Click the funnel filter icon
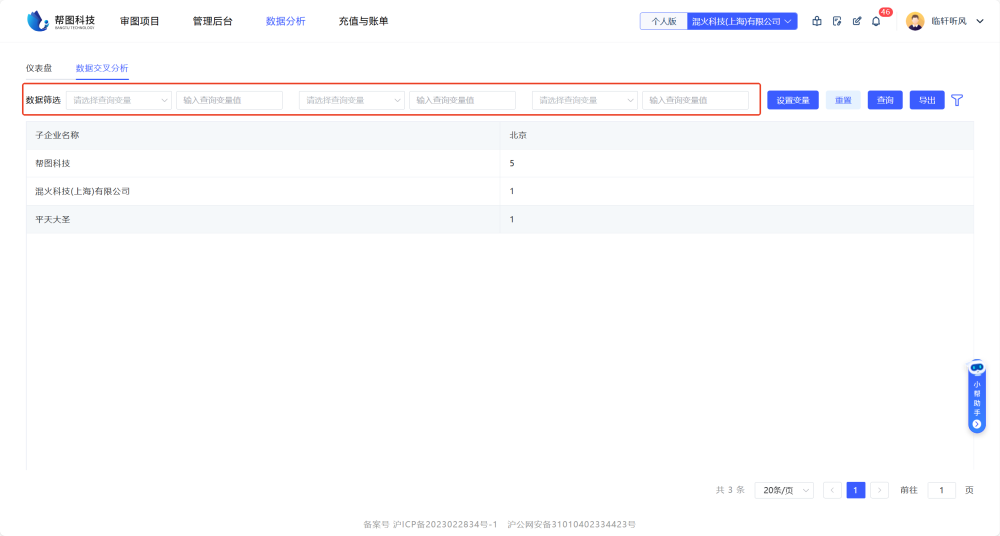Image resolution: width=1000 pixels, height=536 pixels. point(957,100)
